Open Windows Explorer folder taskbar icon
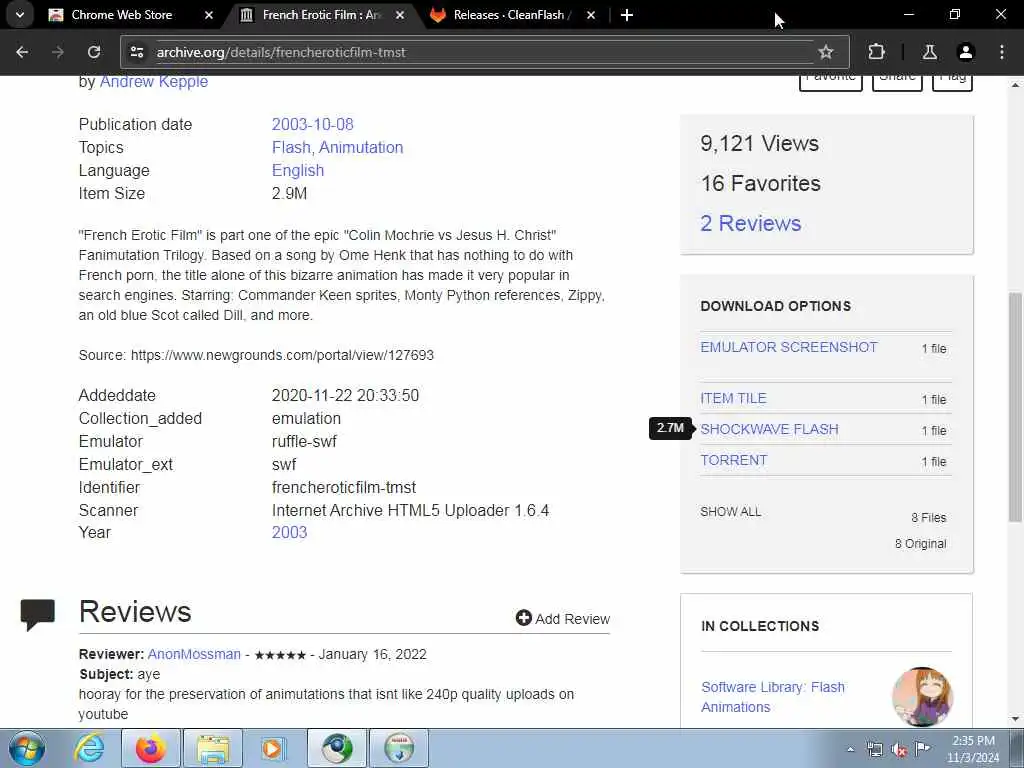This screenshot has height=768, width=1024. (x=213, y=748)
